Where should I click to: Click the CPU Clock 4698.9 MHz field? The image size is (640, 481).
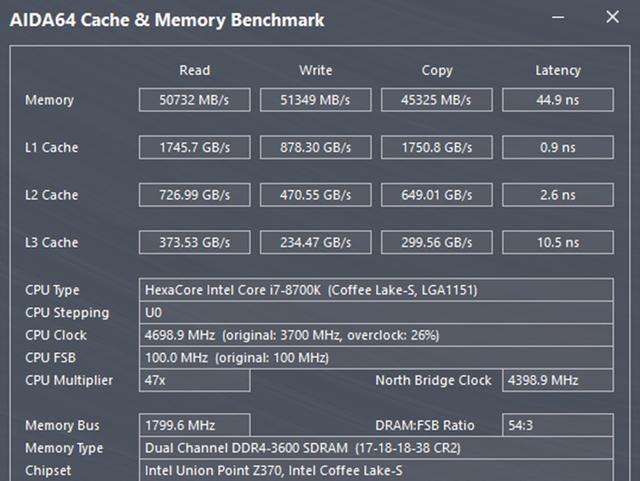pyautogui.click(x=377, y=335)
